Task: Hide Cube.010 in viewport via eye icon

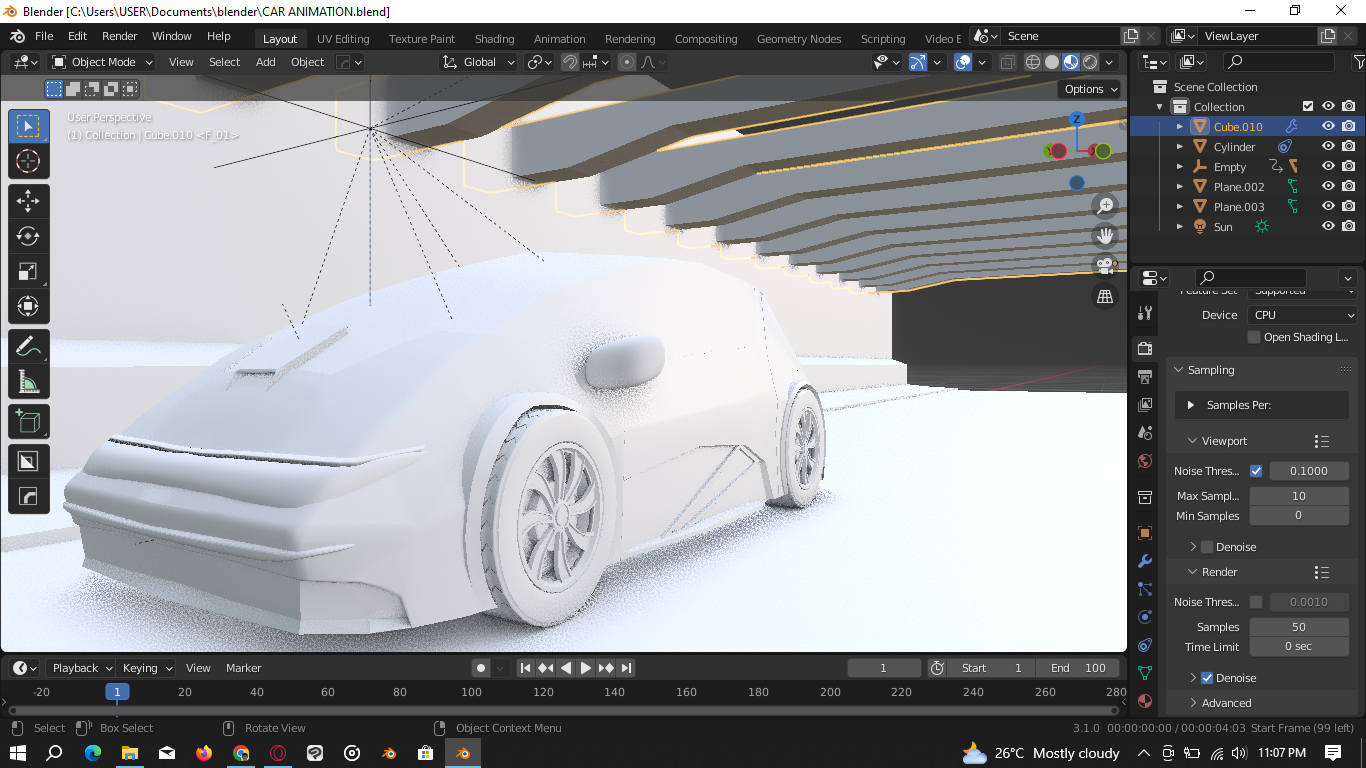Action: (1328, 126)
